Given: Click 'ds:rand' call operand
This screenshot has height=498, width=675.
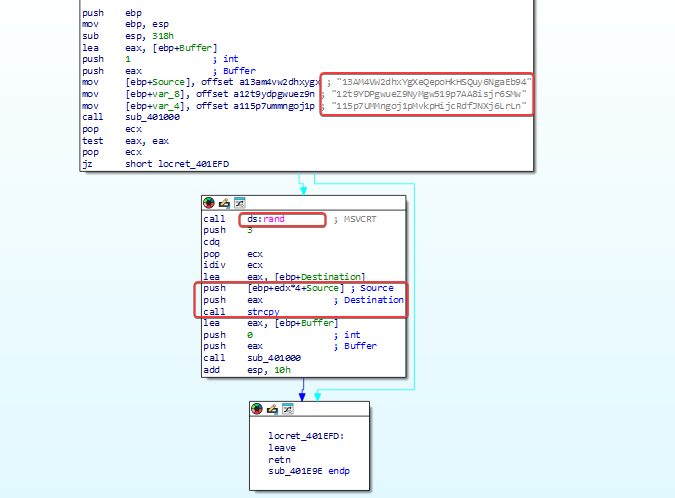Looking at the screenshot, I should 266,219.
